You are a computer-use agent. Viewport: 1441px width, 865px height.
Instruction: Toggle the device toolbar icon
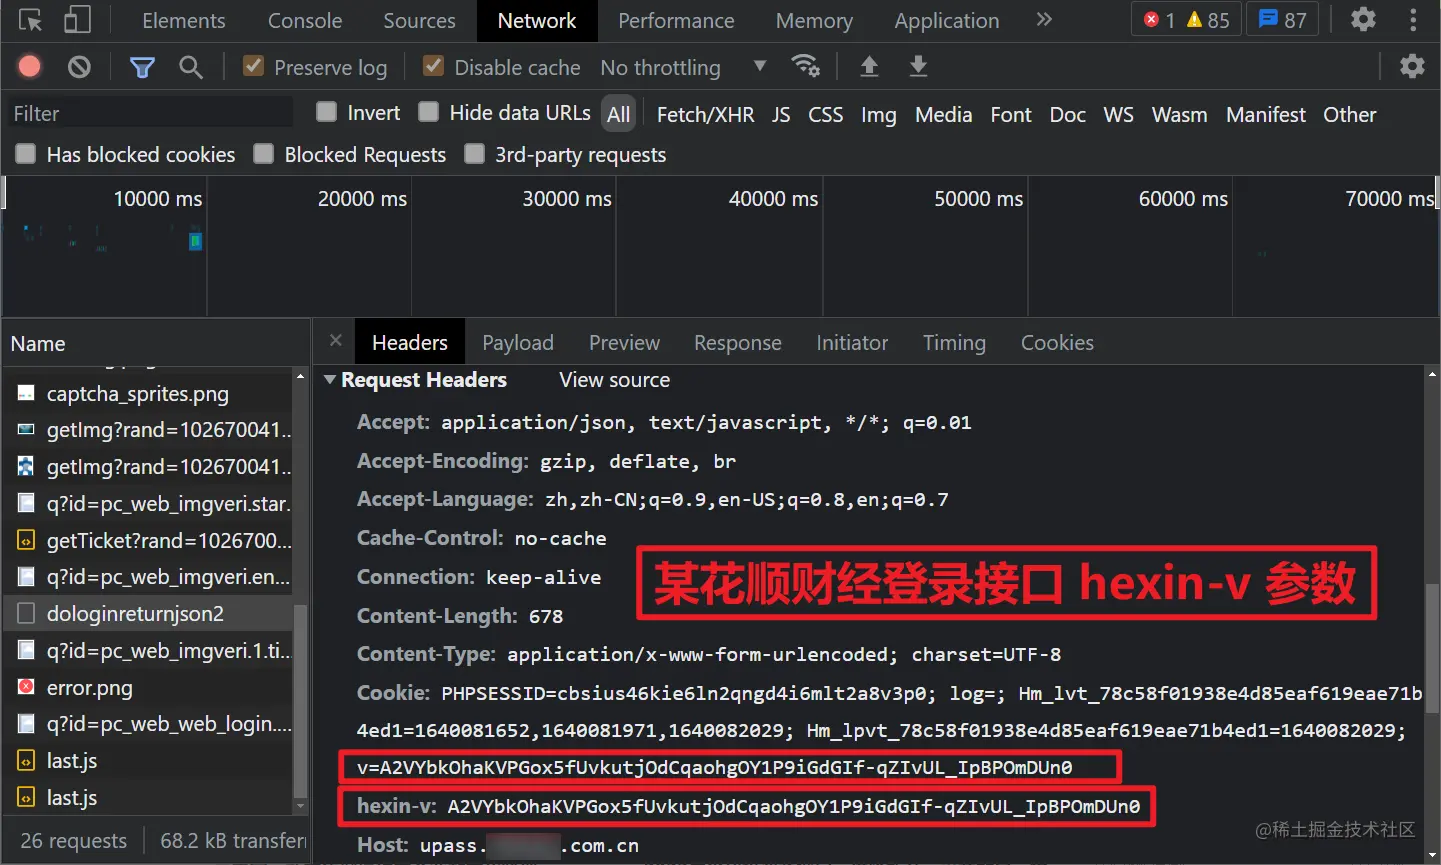[76, 20]
